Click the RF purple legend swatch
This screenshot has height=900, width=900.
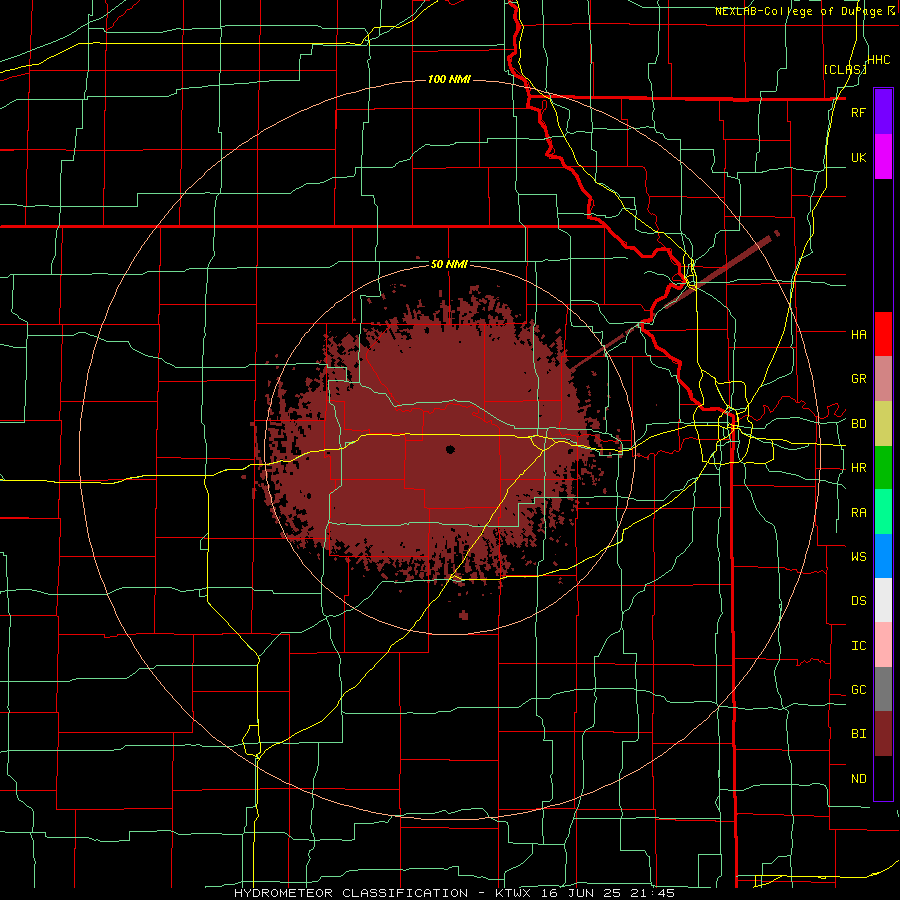tap(883, 111)
